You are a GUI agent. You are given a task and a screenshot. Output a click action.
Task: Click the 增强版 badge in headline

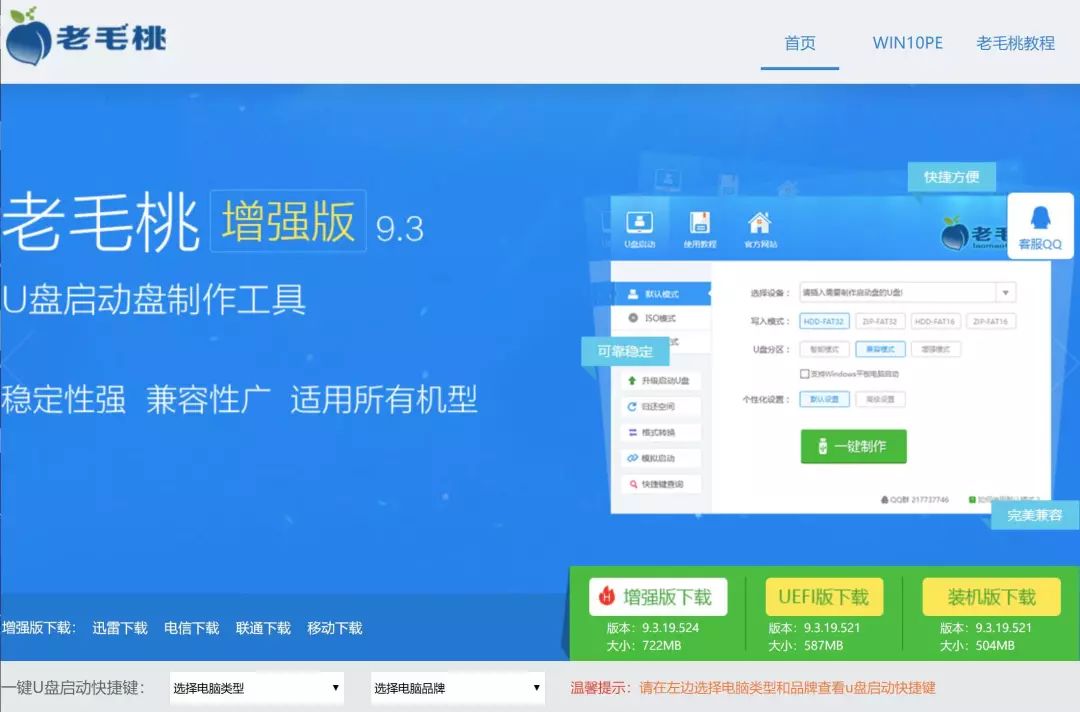point(288,221)
